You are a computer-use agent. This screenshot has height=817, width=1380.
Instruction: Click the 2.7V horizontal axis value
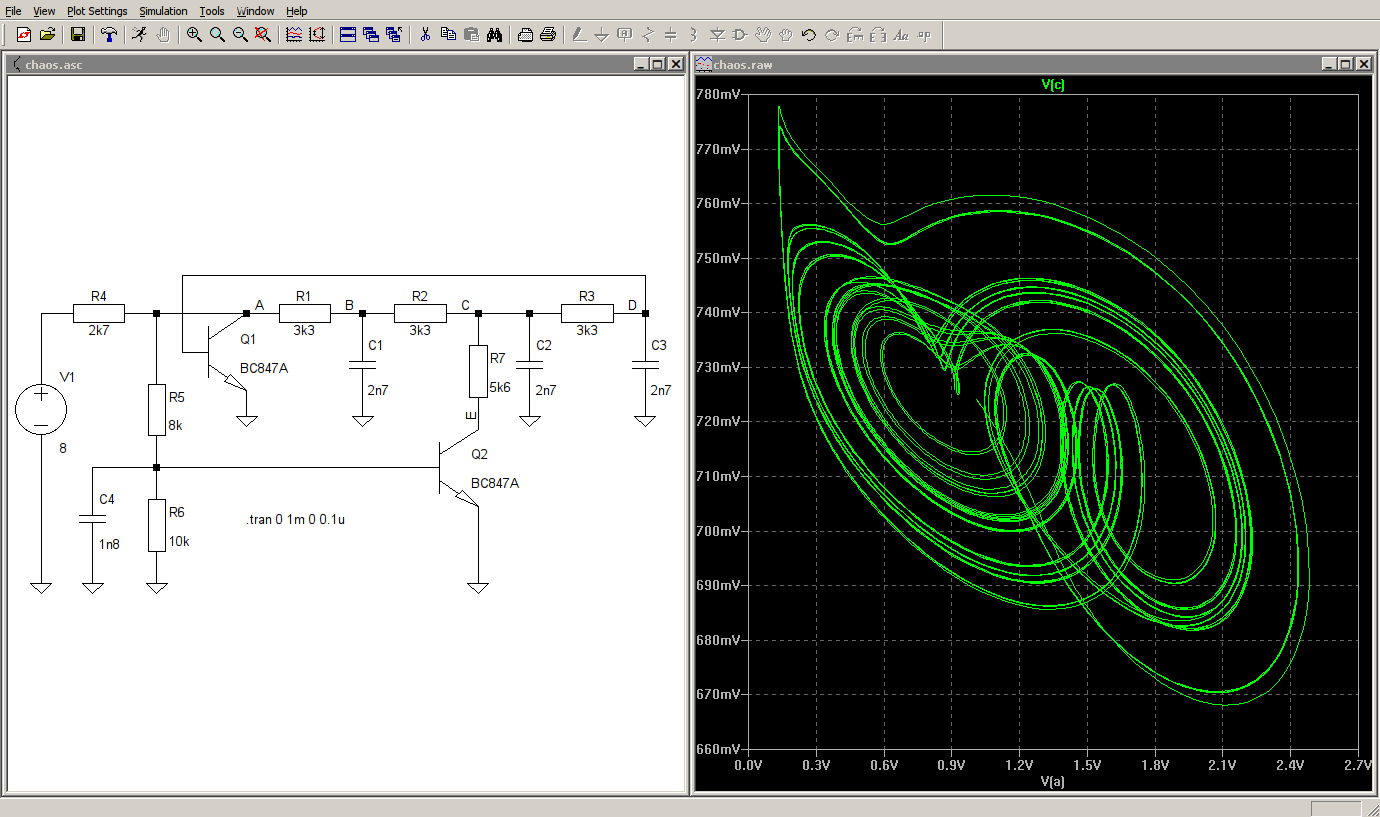click(x=1356, y=765)
